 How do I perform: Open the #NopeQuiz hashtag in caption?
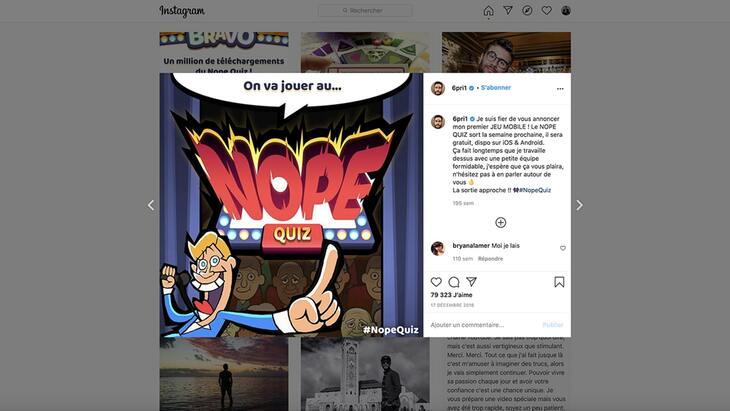pyautogui.click(x=535, y=190)
